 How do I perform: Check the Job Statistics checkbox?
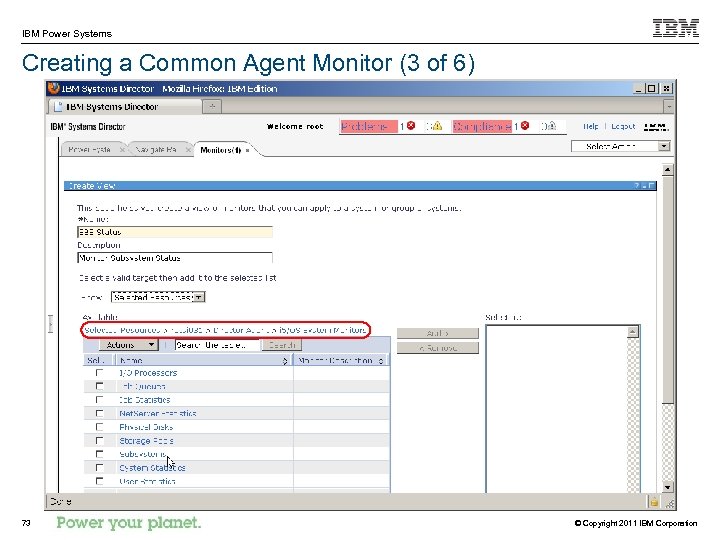pyautogui.click(x=99, y=400)
